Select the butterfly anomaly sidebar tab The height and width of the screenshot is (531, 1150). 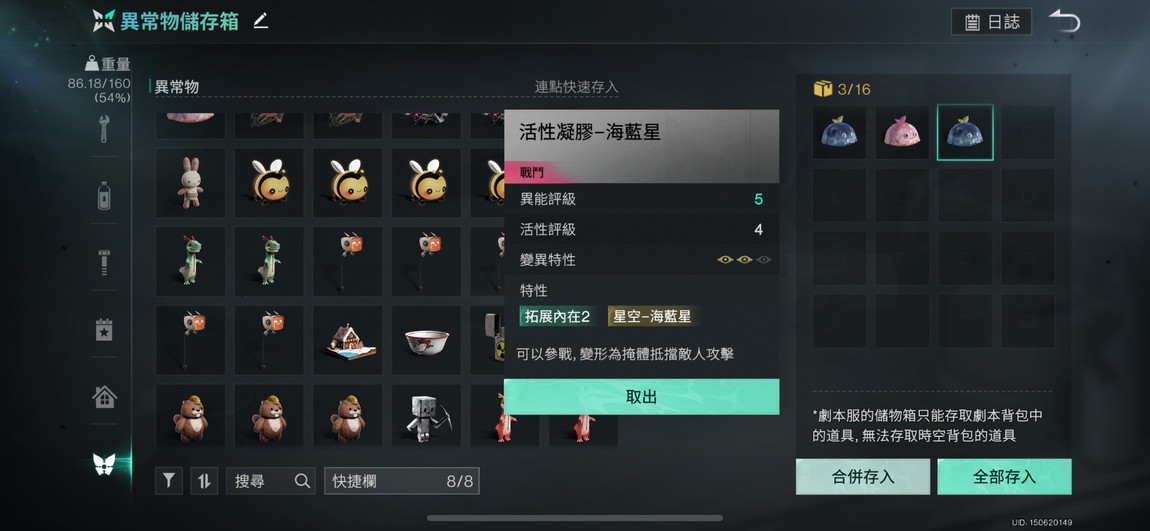click(x=104, y=464)
